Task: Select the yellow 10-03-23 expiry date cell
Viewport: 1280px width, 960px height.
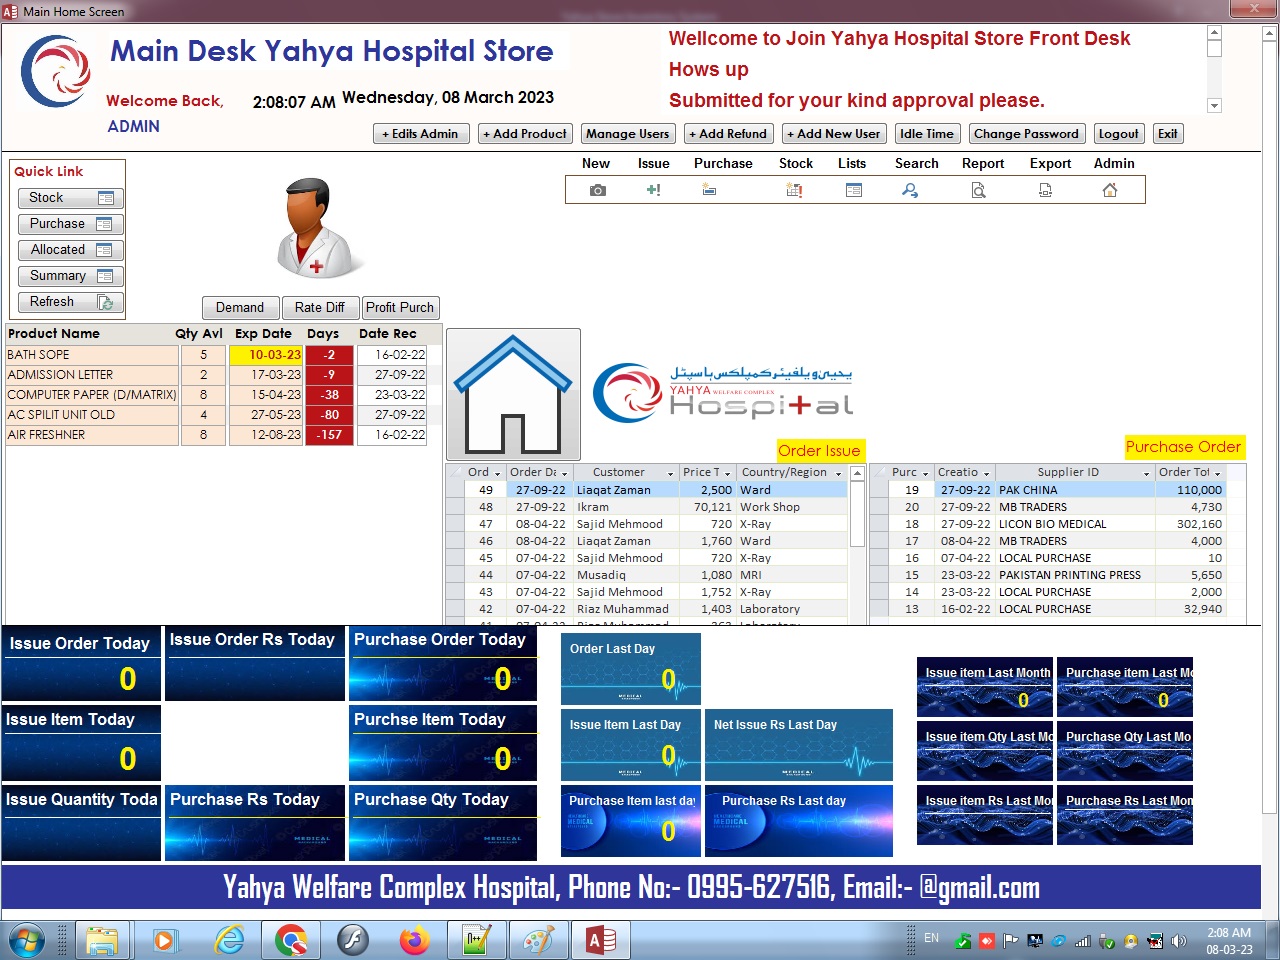Action: tap(266, 355)
